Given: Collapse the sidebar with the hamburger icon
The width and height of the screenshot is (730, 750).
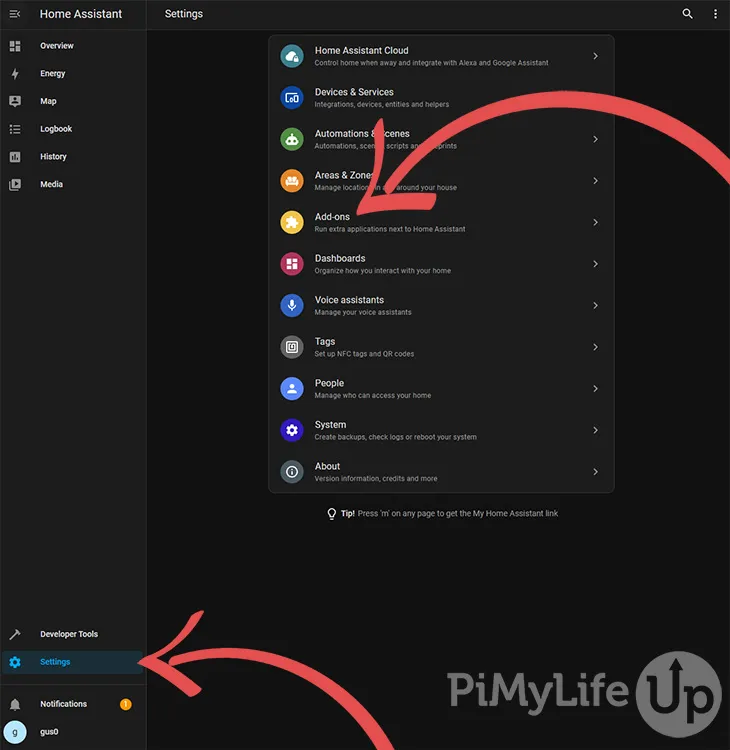Looking at the screenshot, I should pos(15,14).
